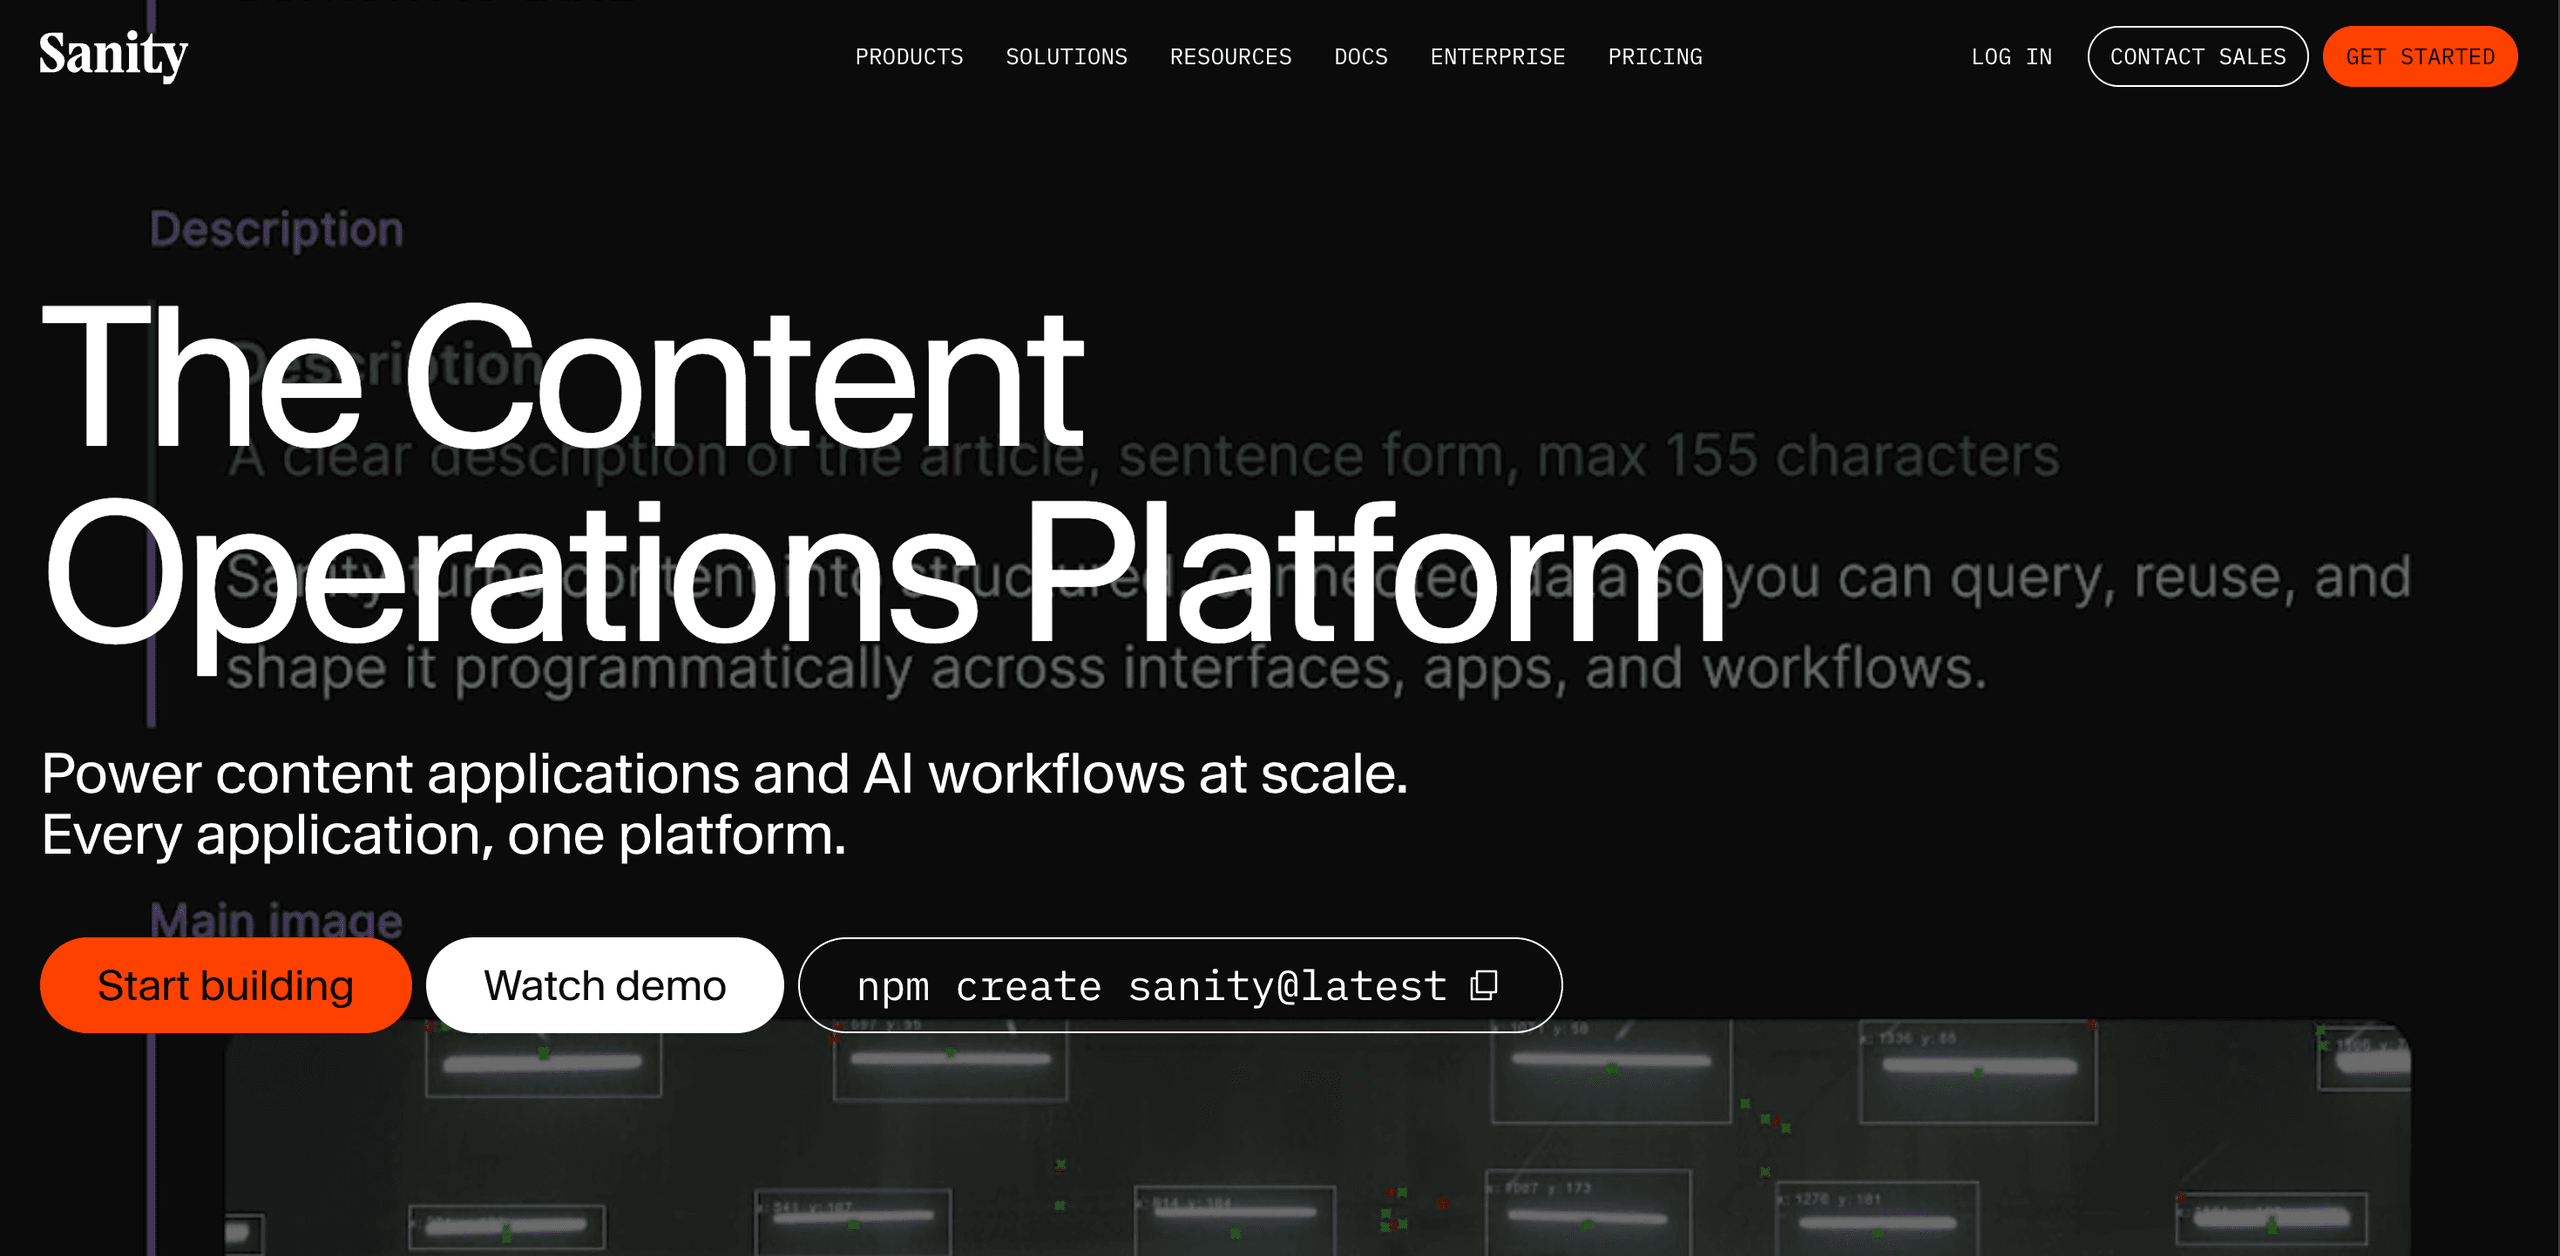Click the orange Get Started button
This screenshot has height=1256, width=2560.
[2420, 57]
